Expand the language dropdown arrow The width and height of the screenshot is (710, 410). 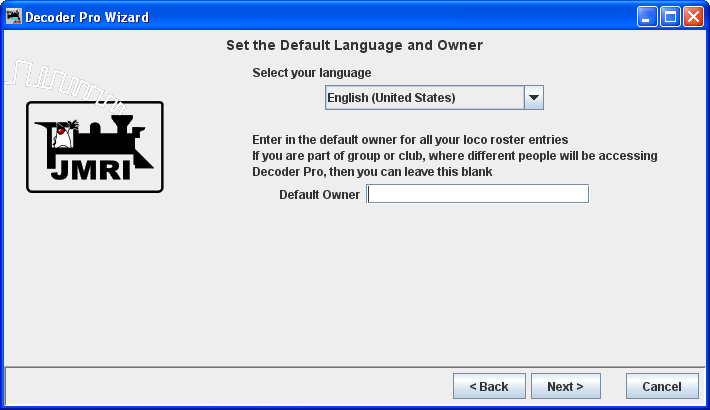(533, 97)
